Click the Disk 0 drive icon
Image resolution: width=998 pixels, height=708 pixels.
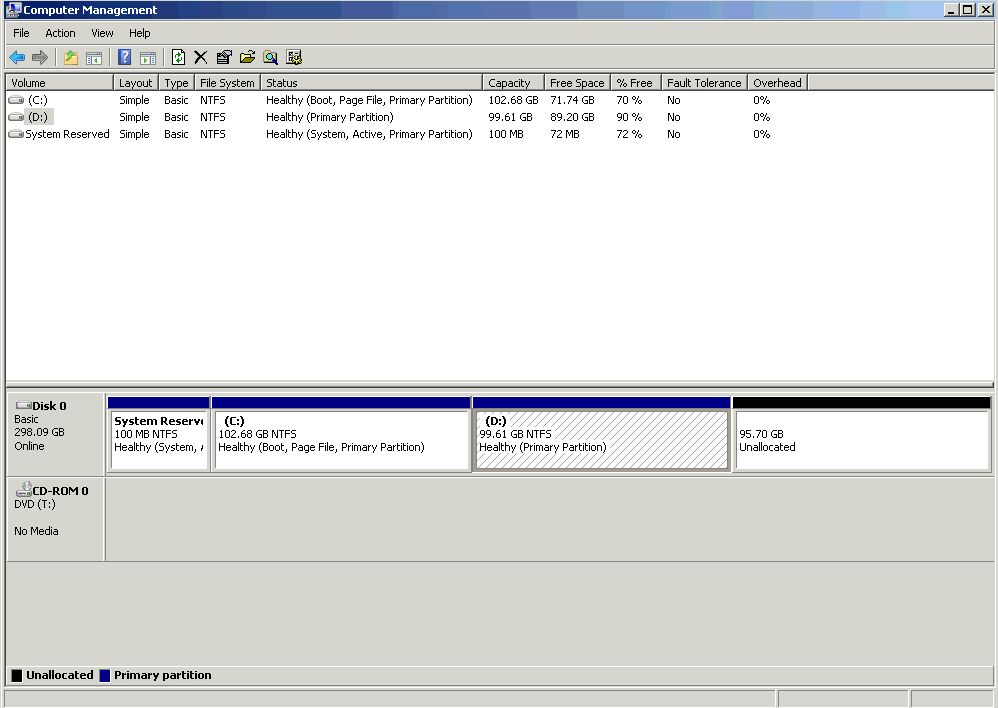click(x=24, y=405)
